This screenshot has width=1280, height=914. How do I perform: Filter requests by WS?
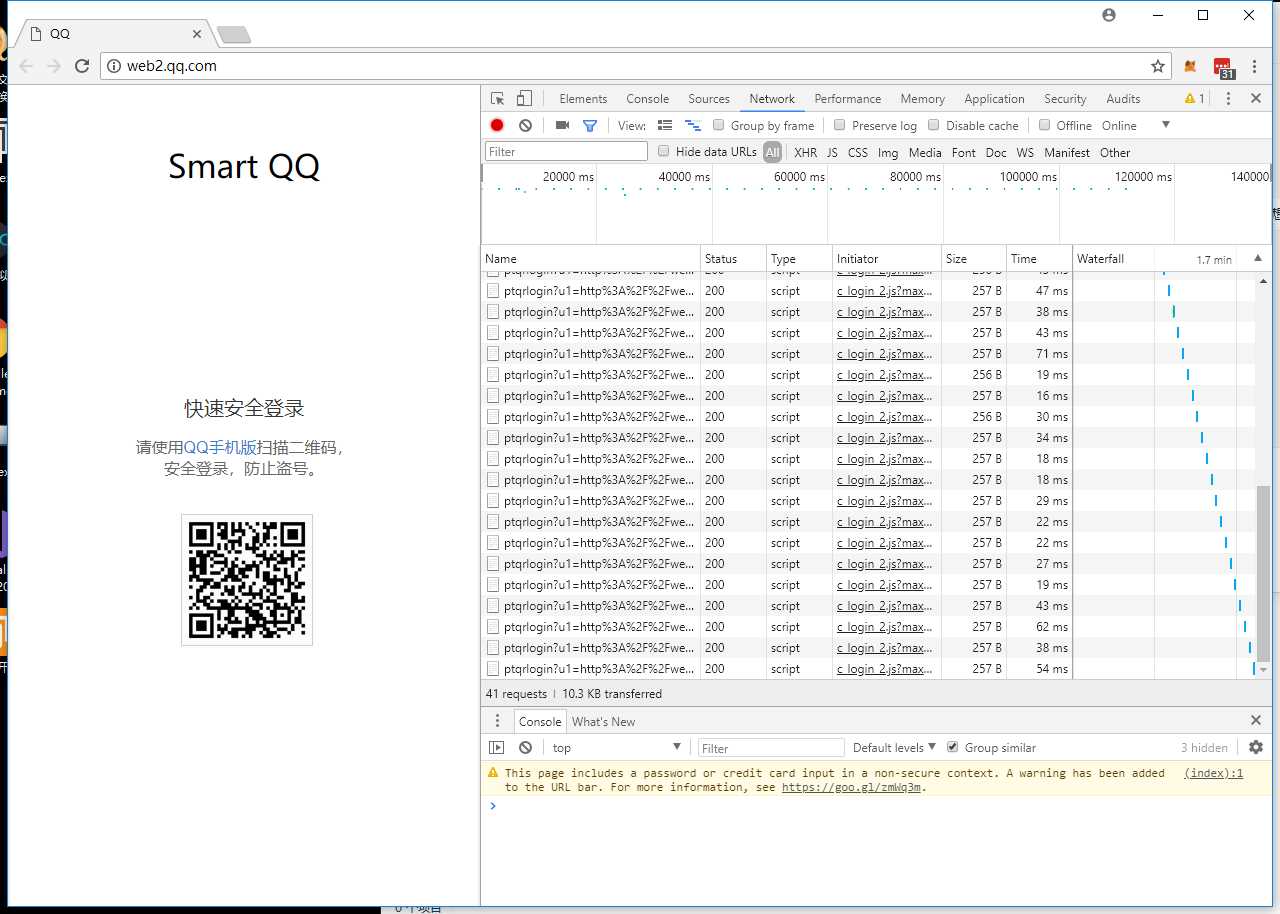pyautogui.click(x=1025, y=152)
